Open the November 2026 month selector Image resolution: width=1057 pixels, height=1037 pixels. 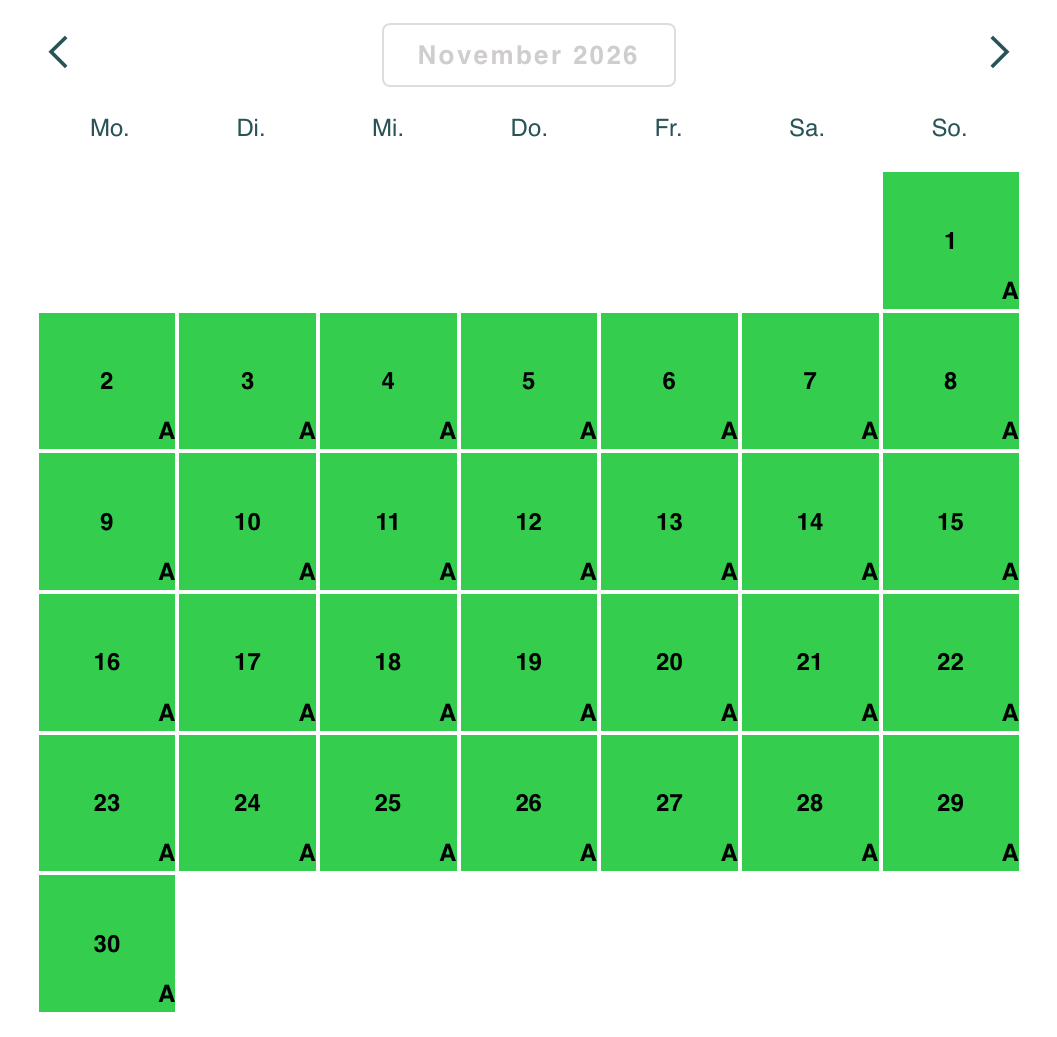coord(528,55)
